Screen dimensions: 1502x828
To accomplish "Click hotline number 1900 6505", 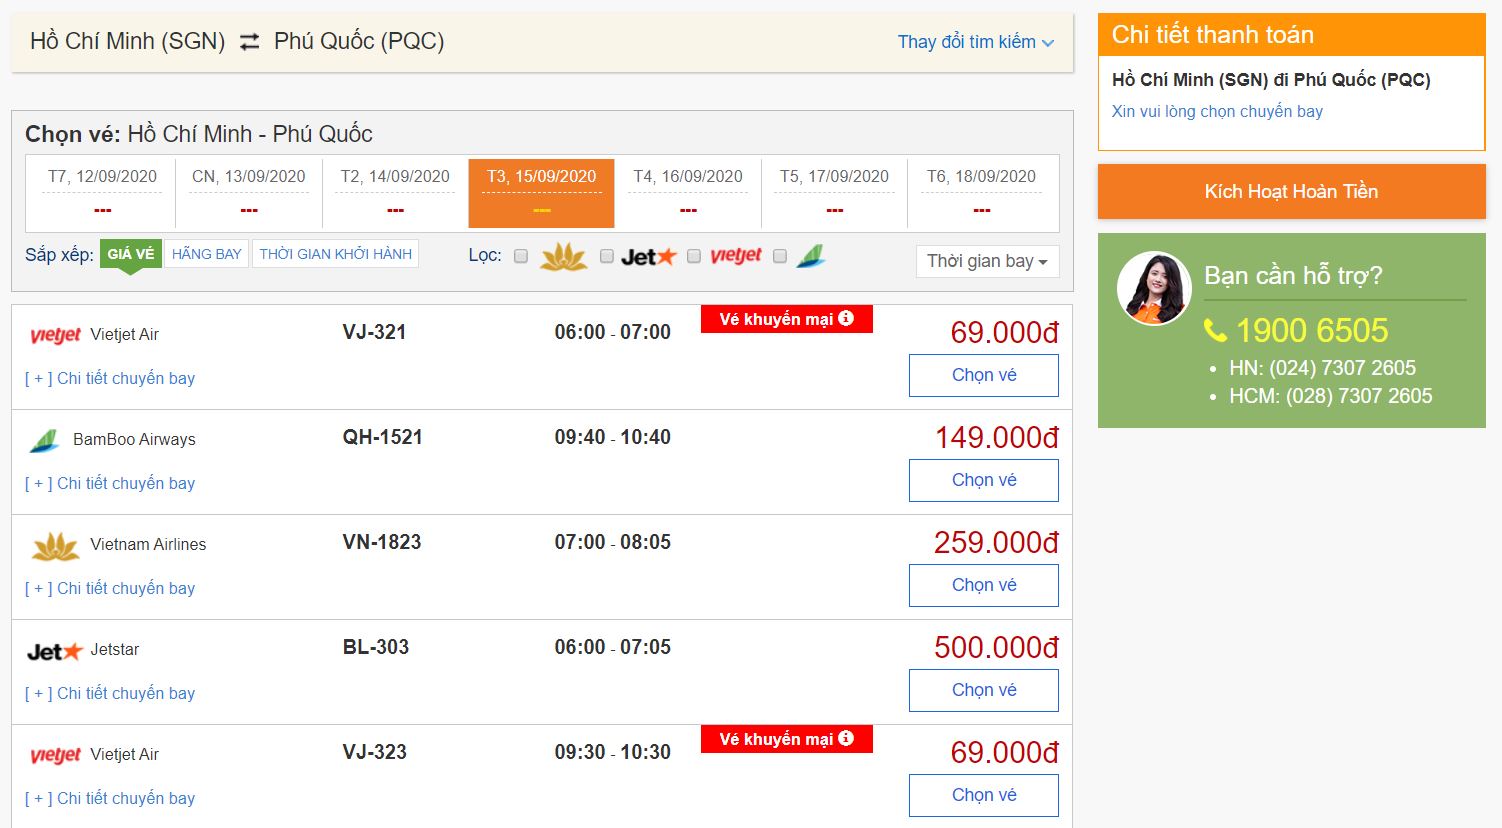I will [x=1312, y=330].
